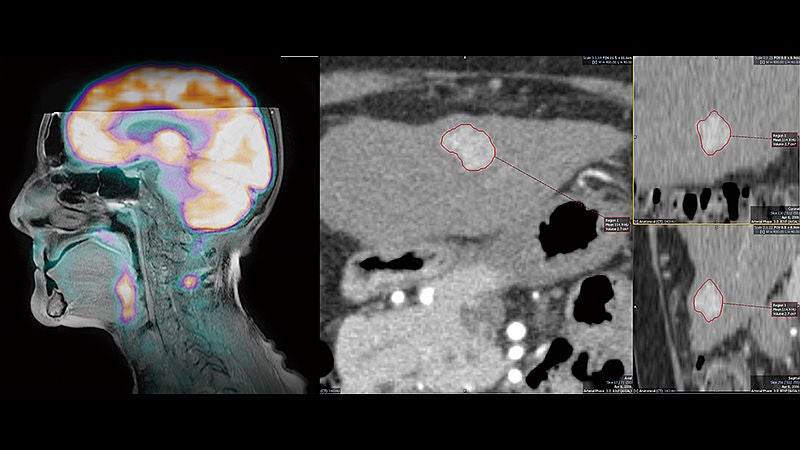Viewport: 800px width, 450px height.
Task: Click the Region 1 label in coronal view
Action: pyautogui.click(x=785, y=140)
